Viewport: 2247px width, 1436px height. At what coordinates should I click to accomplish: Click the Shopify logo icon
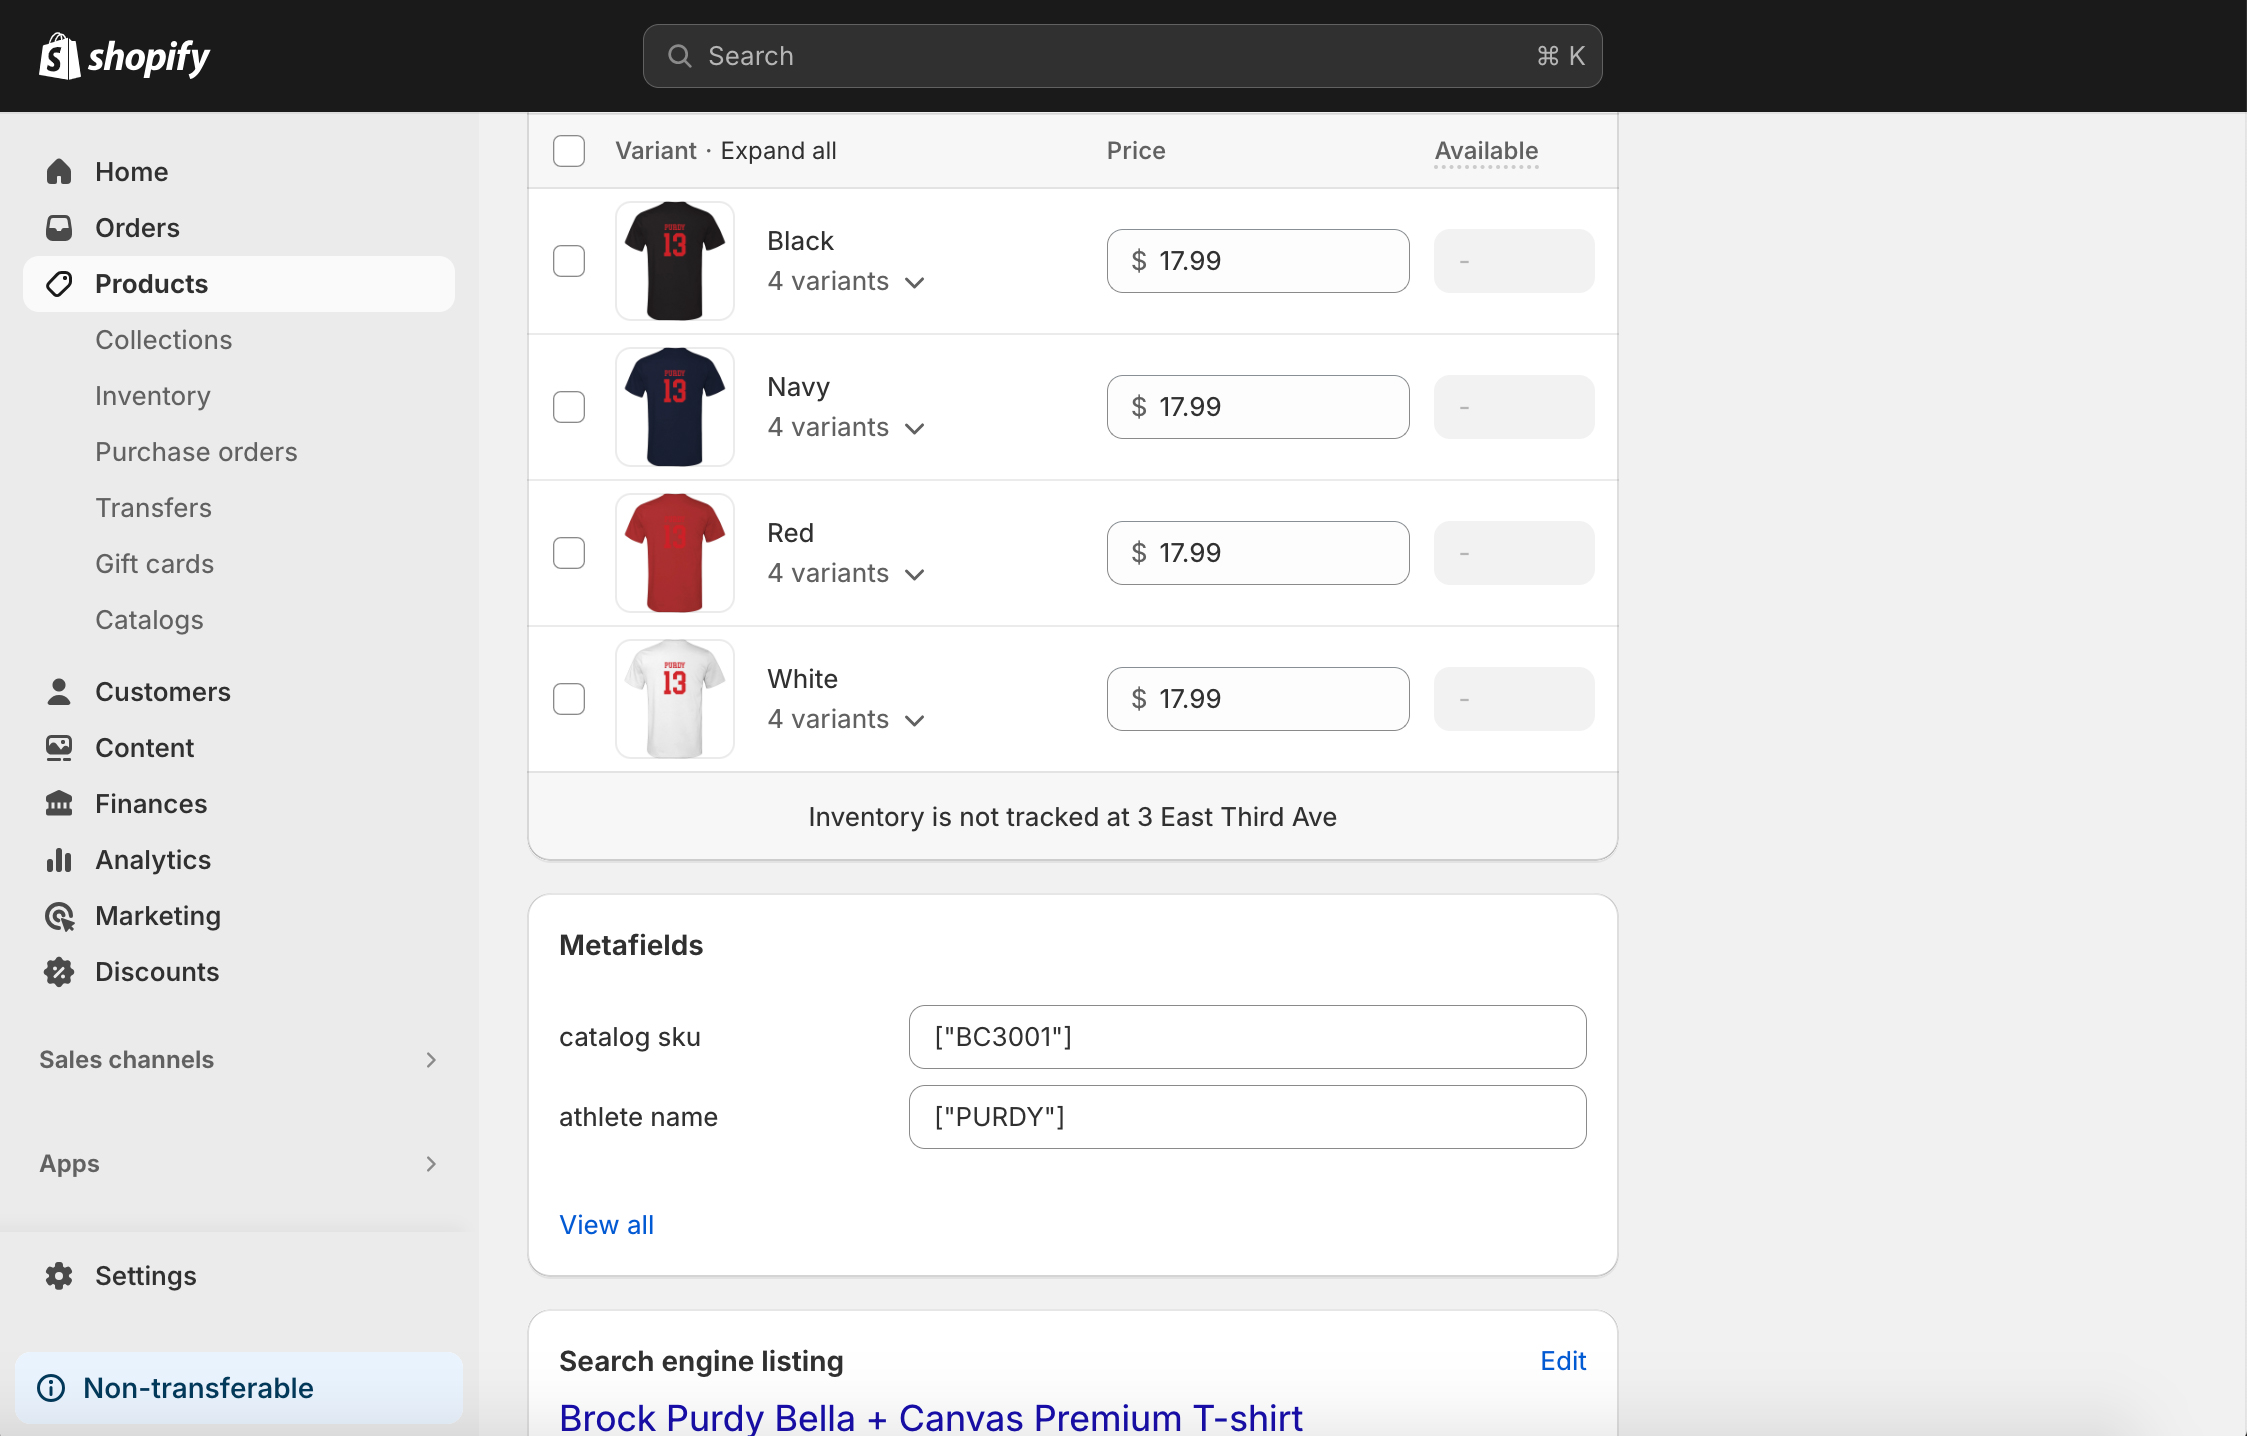pyautogui.click(x=59, y=56)
